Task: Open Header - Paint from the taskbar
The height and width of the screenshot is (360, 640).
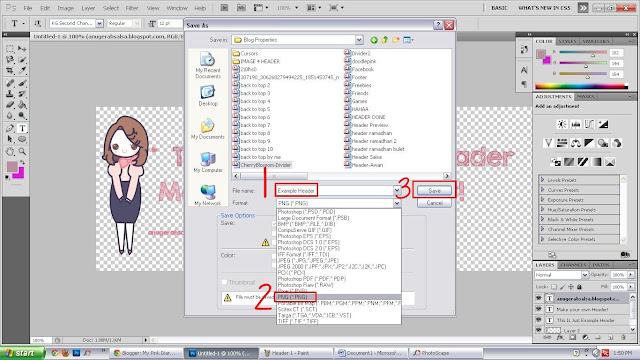Action: click(x=297, y=353)
